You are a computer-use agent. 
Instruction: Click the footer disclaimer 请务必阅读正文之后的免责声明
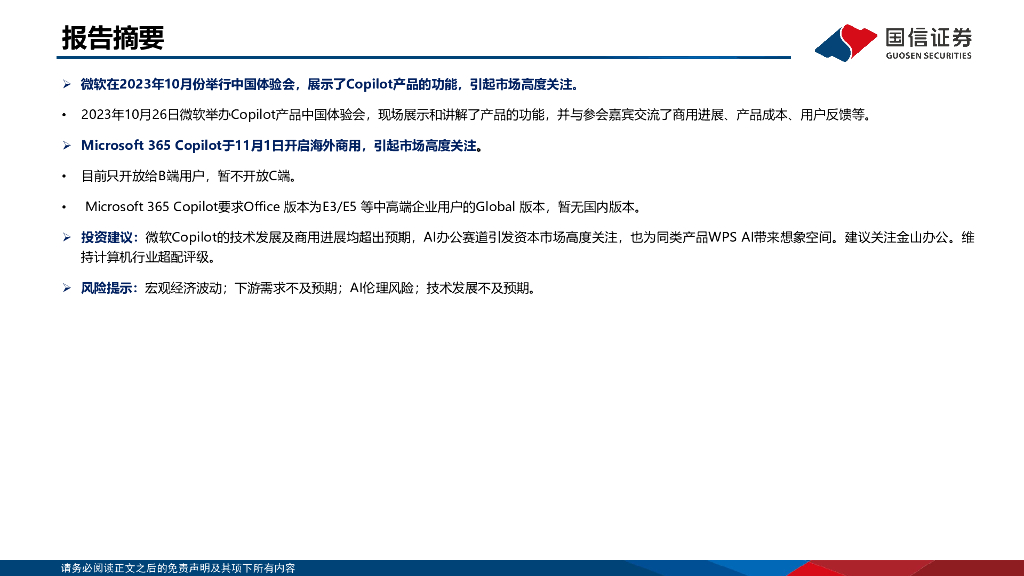pos(178,568)
